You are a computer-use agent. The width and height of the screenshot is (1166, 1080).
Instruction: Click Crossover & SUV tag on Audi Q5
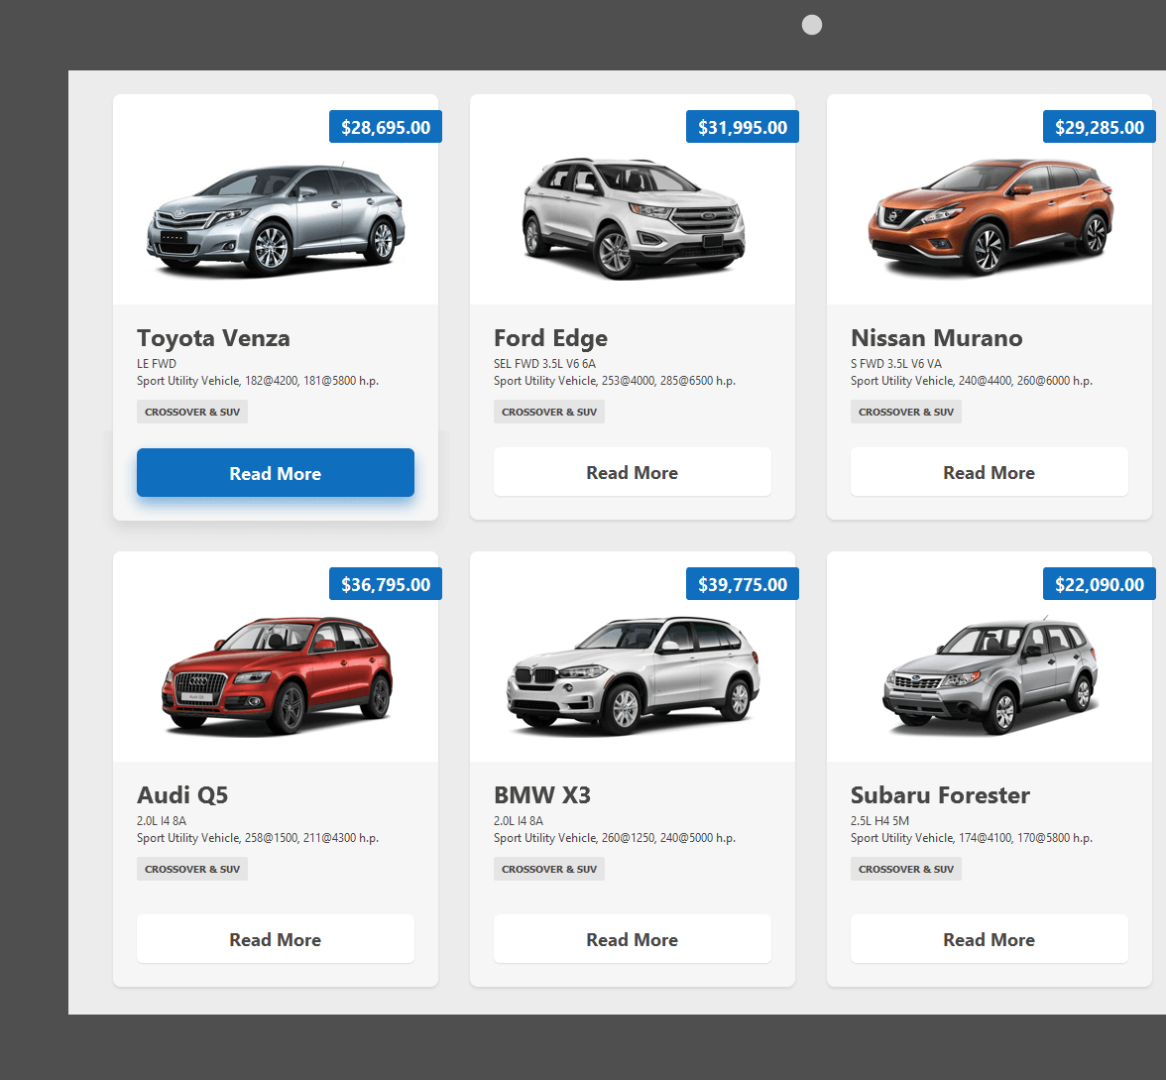(192, 869)
